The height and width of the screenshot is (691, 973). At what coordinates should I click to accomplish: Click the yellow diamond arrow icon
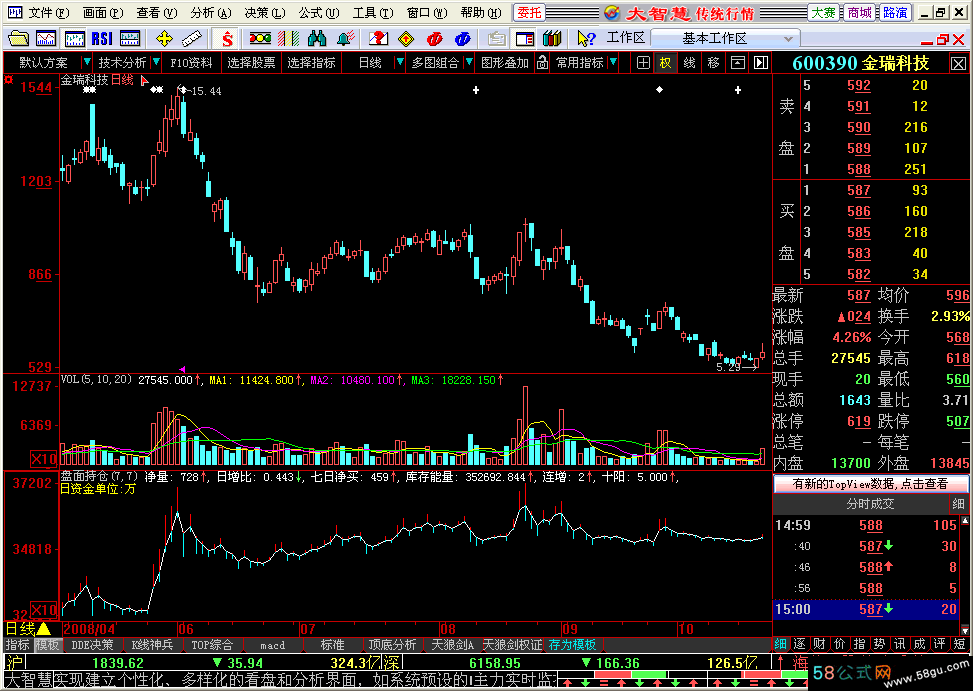406,38
